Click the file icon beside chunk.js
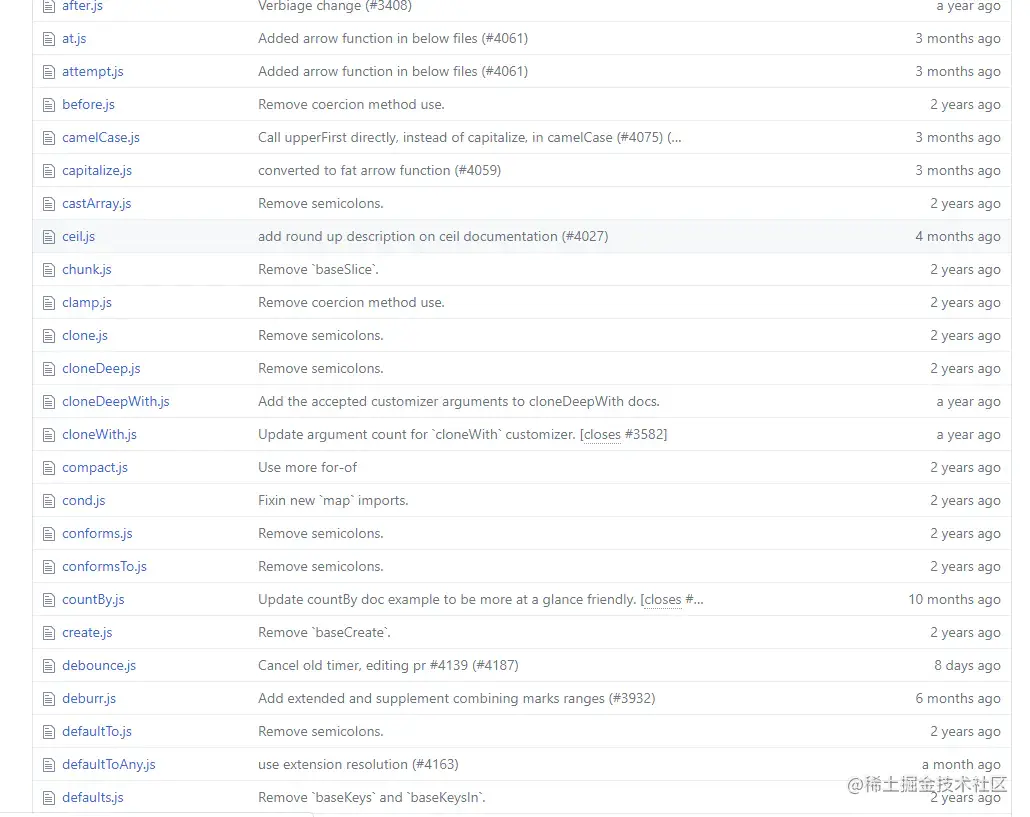The width and height of the screenshot is (1030, 817). click(x=49, y=270)
